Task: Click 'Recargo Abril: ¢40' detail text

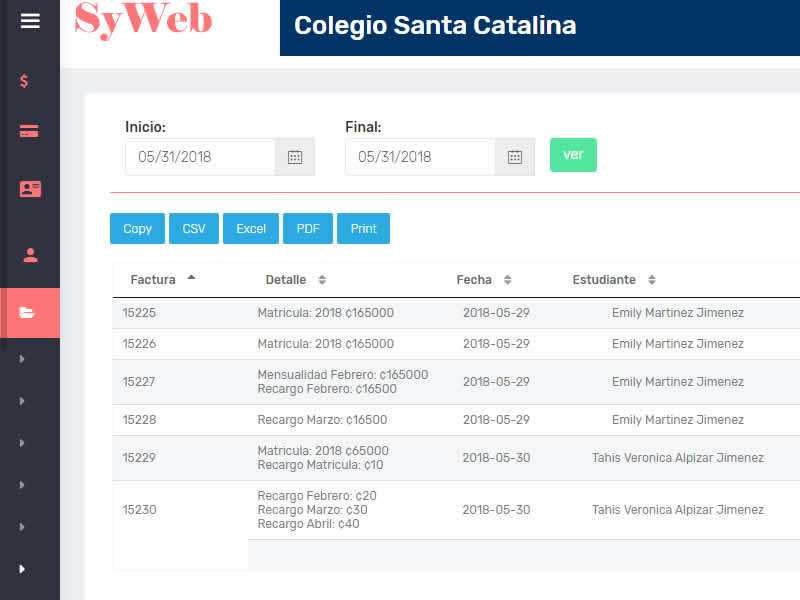Action: click(x=308, y=524)
